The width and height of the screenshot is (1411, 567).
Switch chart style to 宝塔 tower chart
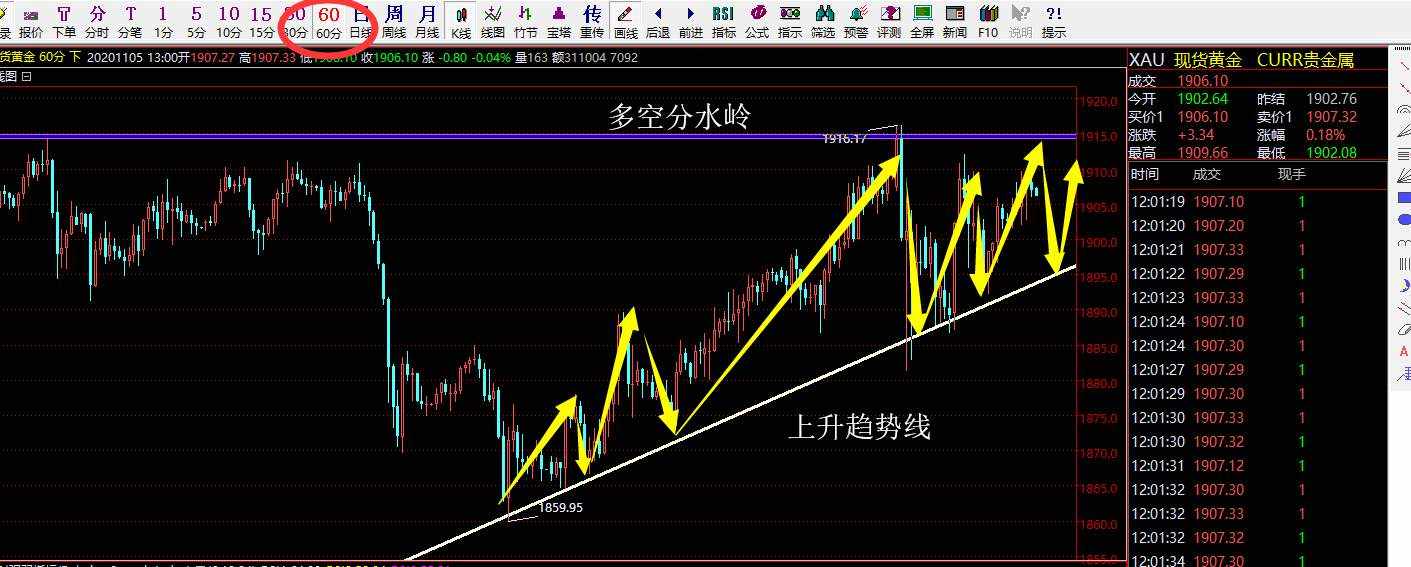(559, 22)
